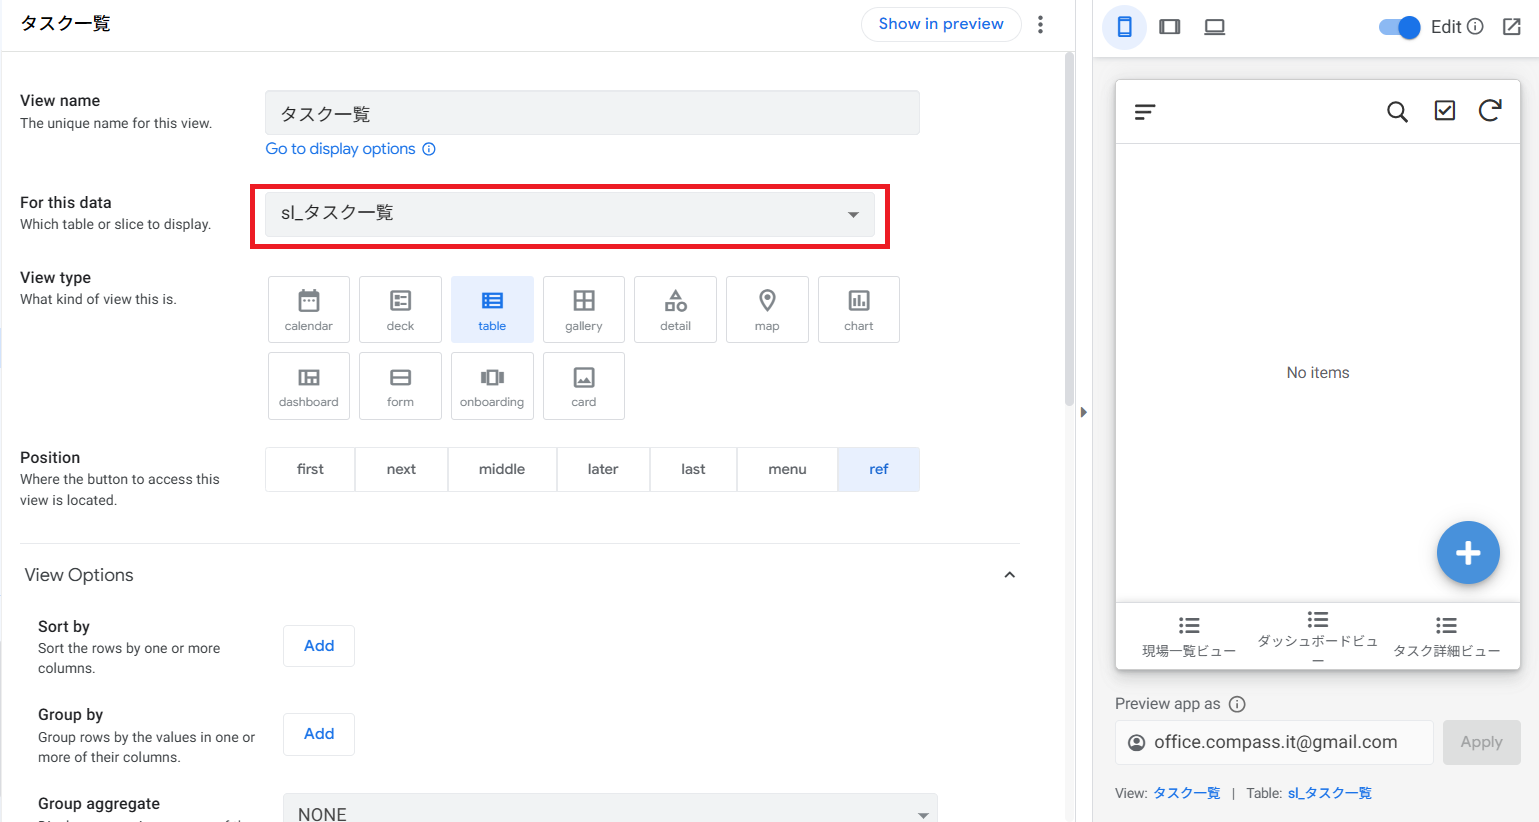
Task: Switch preview to desktop layout
Action: click(1214, 27)
